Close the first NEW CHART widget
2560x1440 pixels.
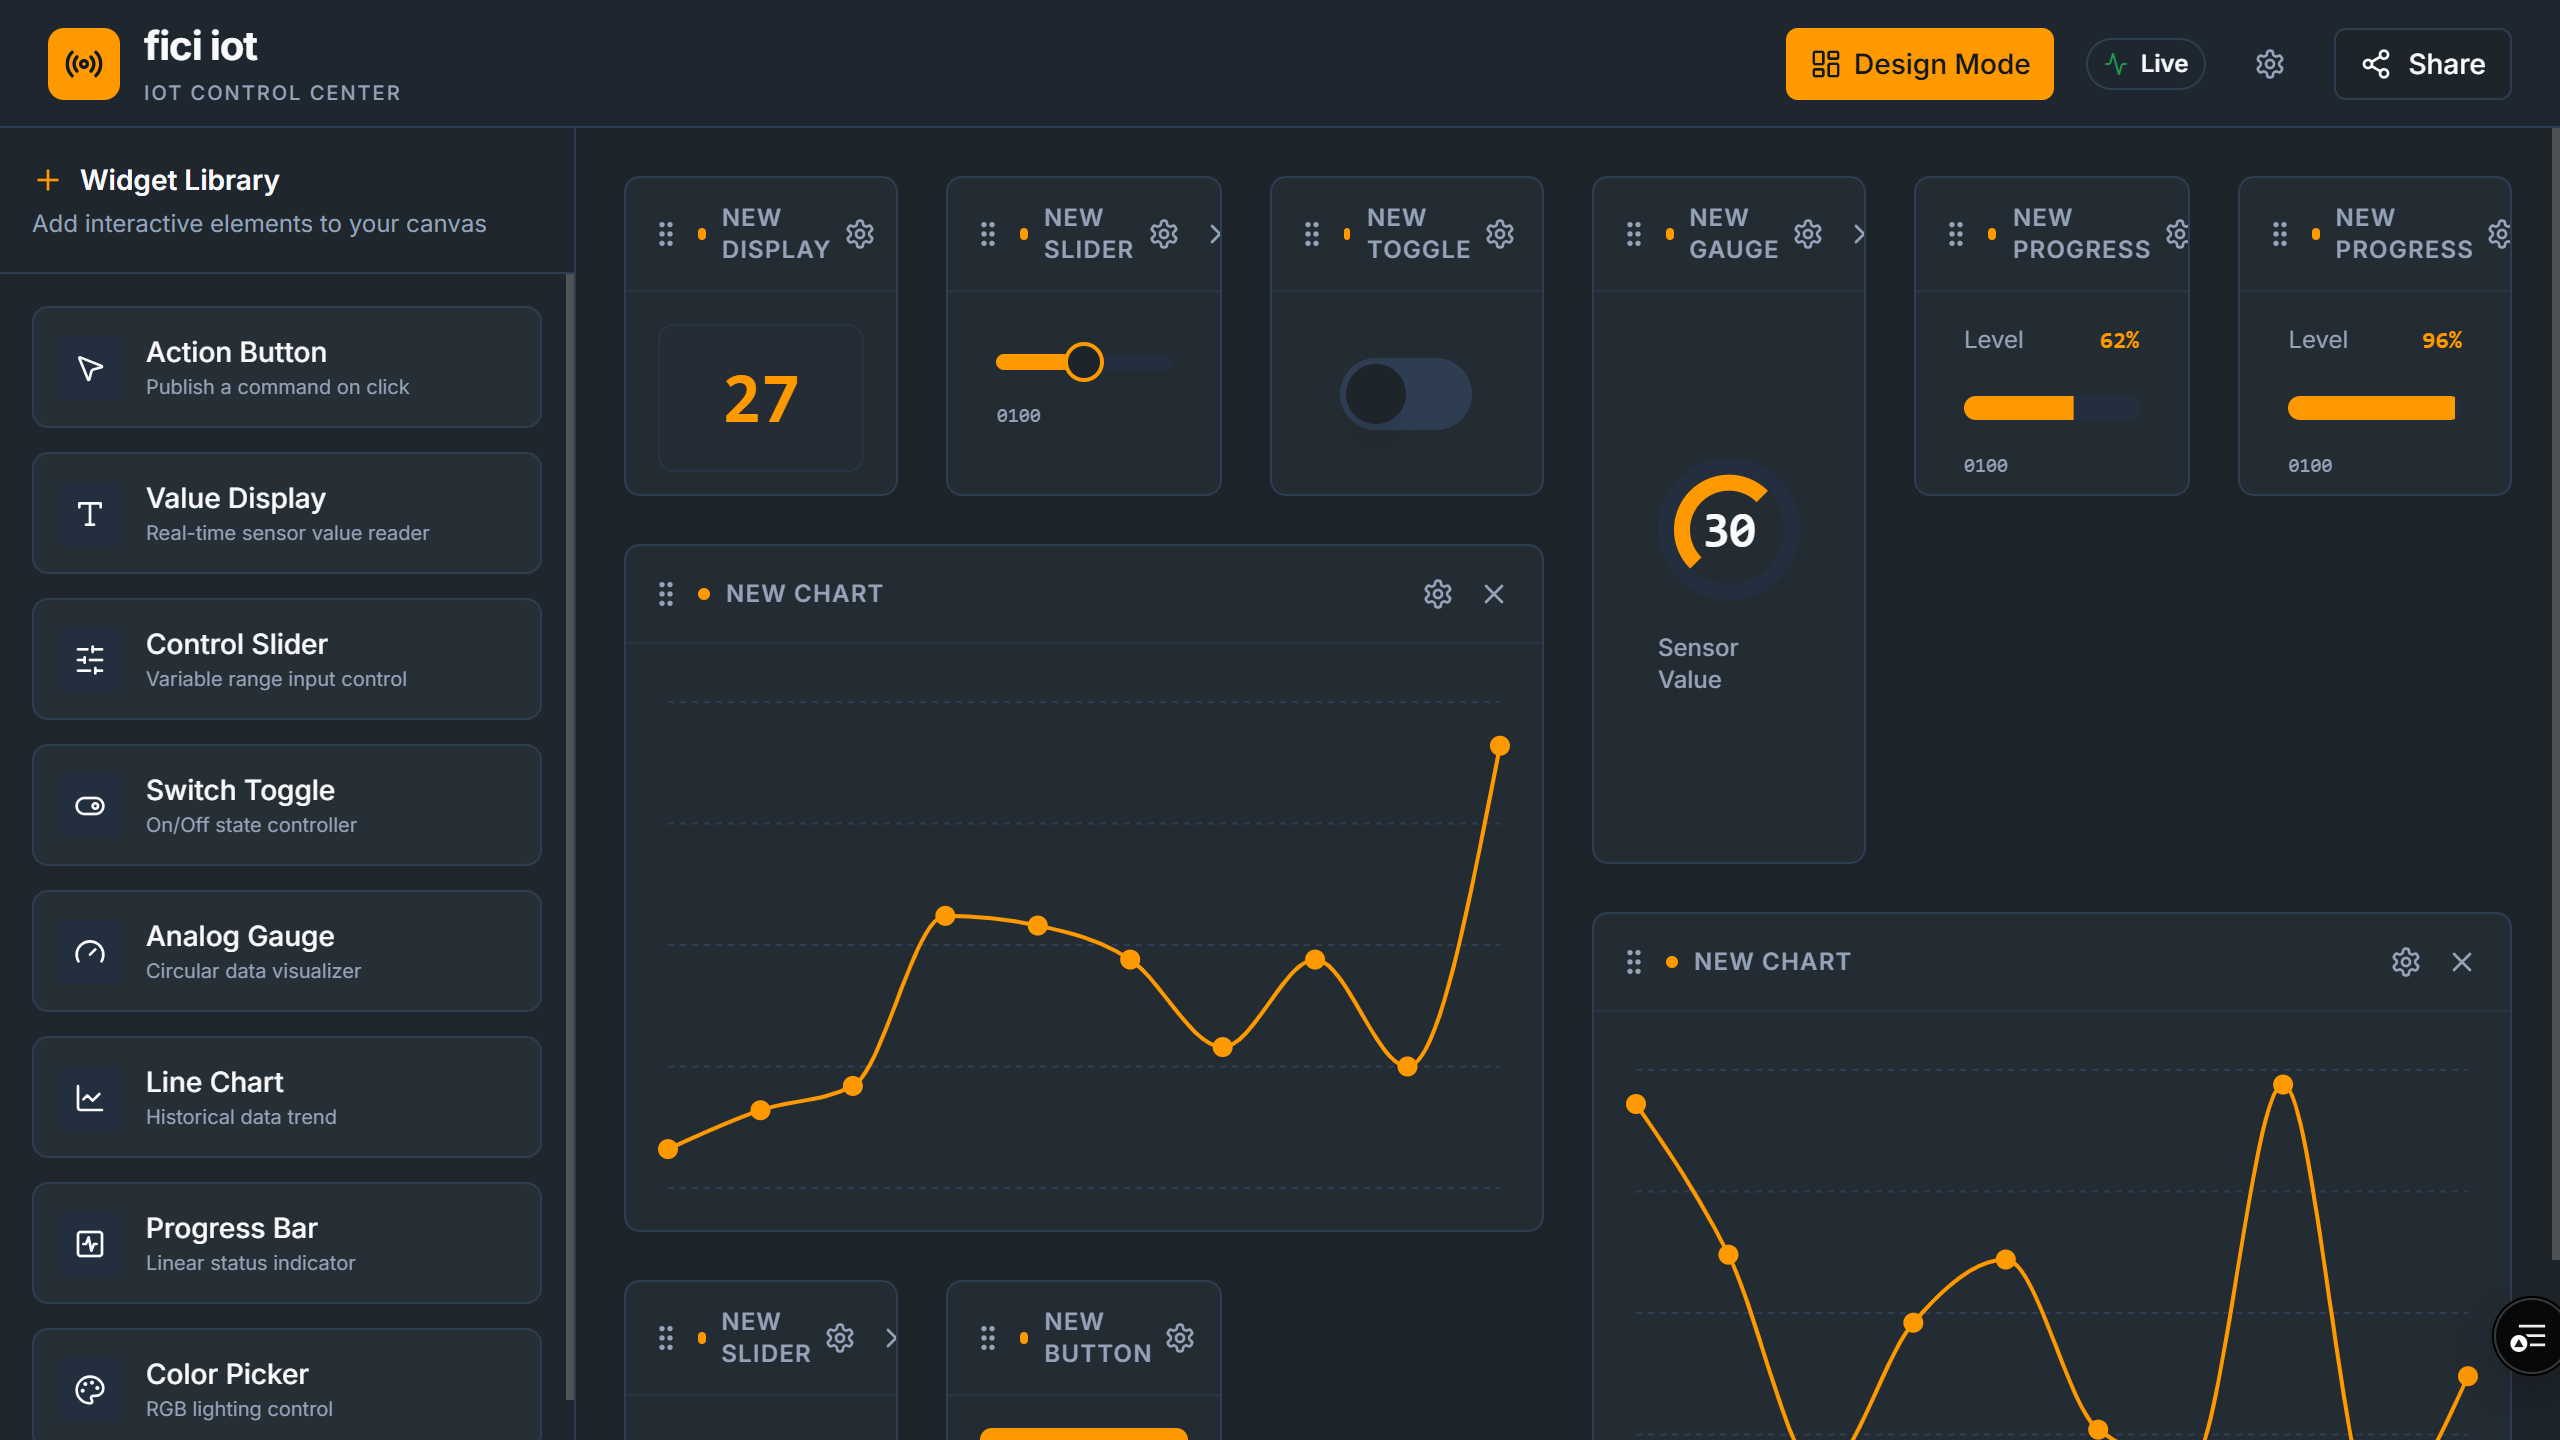pos(1493,594)
